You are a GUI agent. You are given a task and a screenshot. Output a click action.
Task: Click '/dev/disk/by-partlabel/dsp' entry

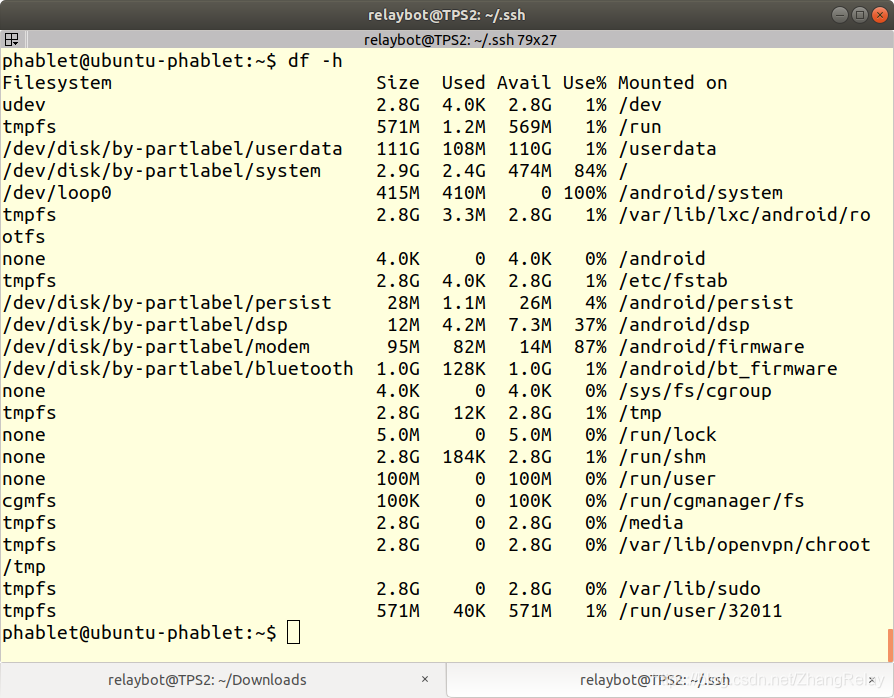tap(145, 325)
